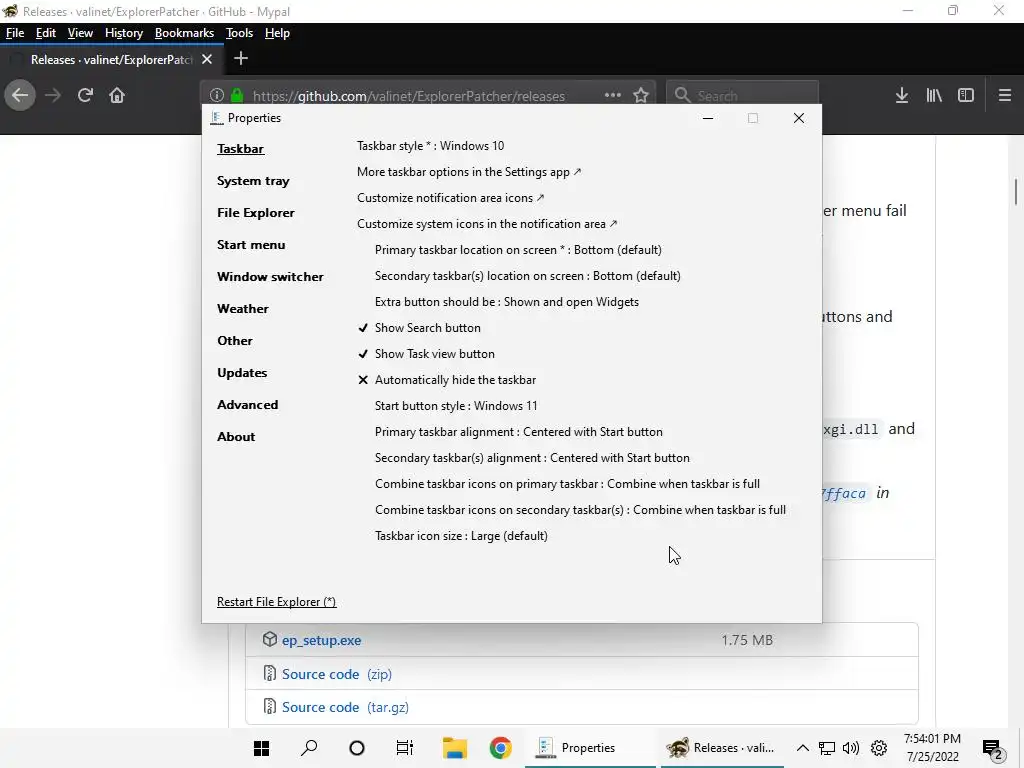Screen dimensions: 1024x768
Task: Reload the GitHub releases page
Action: coord(85,95)
